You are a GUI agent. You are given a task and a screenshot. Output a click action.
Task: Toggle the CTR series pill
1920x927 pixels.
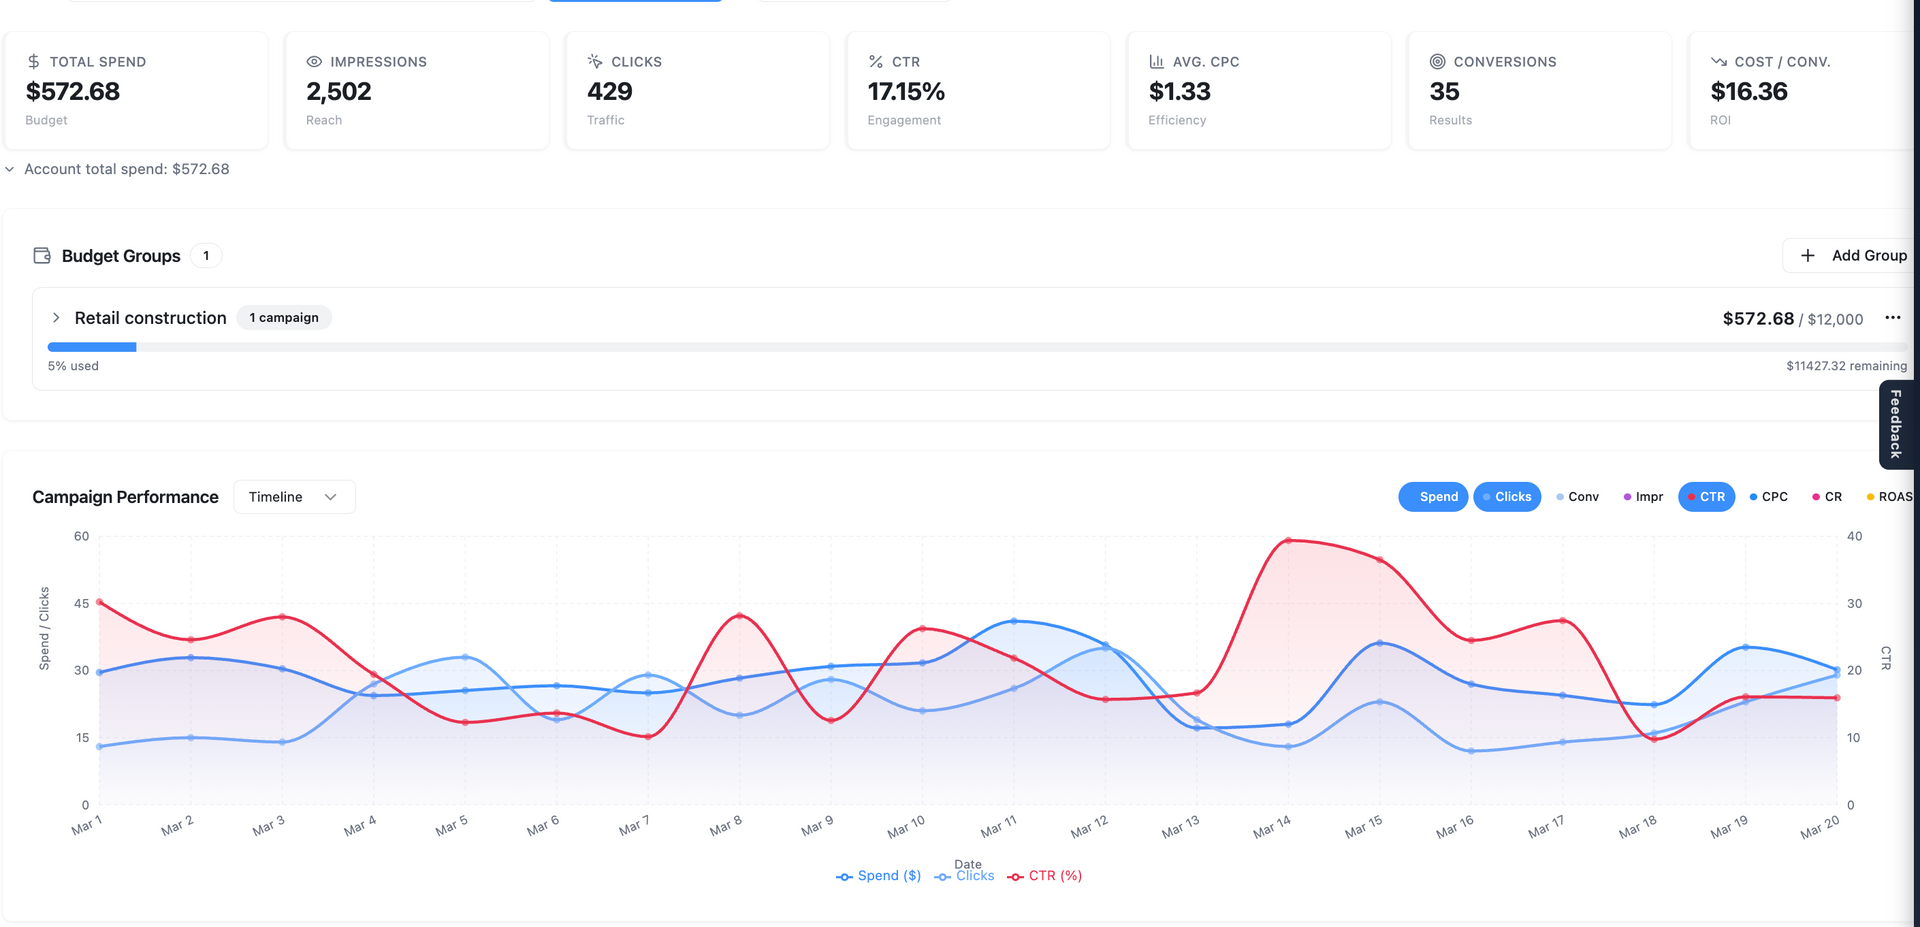(x=1706, y=497)
